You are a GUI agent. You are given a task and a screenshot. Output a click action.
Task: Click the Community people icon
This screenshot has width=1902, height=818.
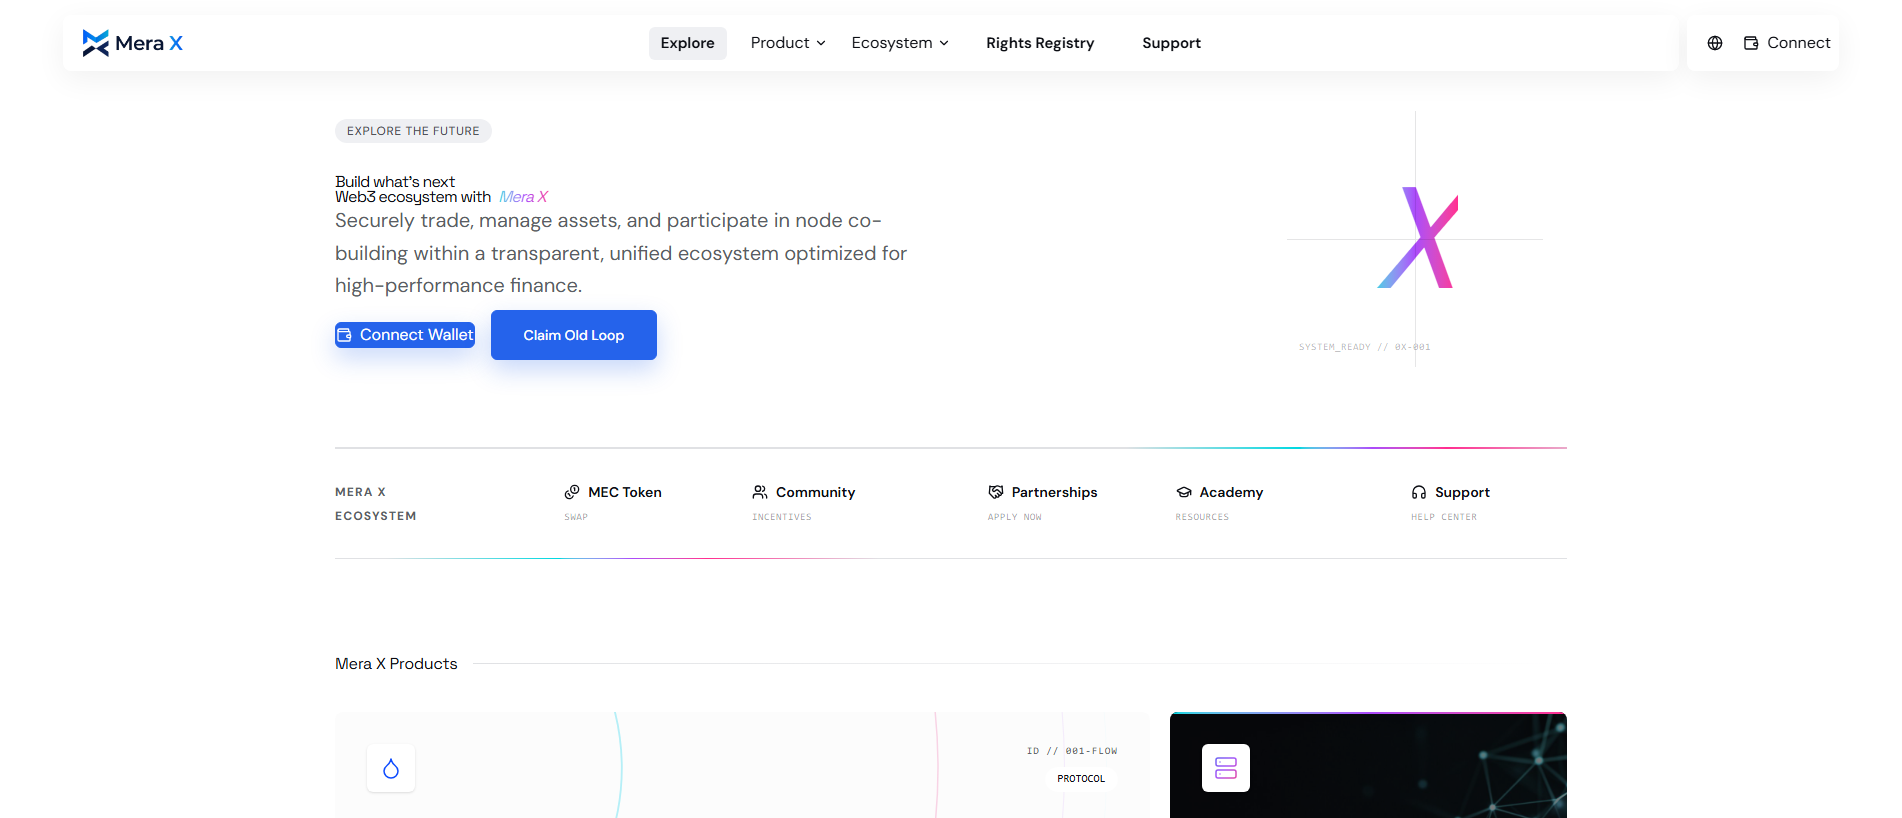click(x=760, y=492)
